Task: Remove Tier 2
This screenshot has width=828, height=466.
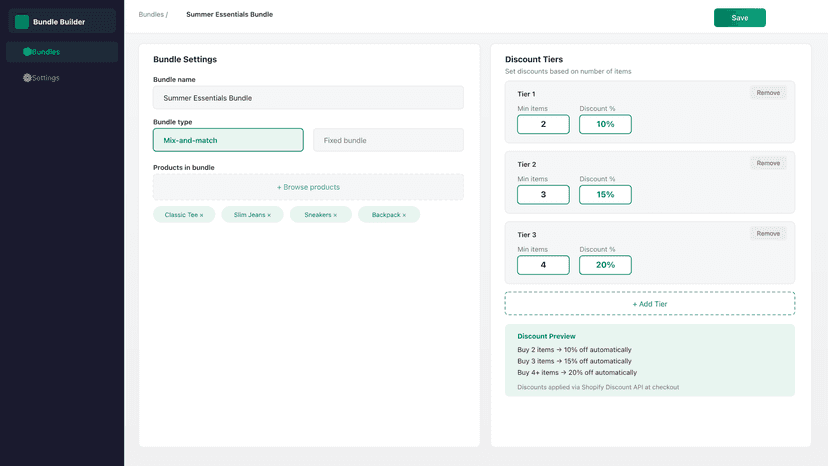Action: click(768, 163)
